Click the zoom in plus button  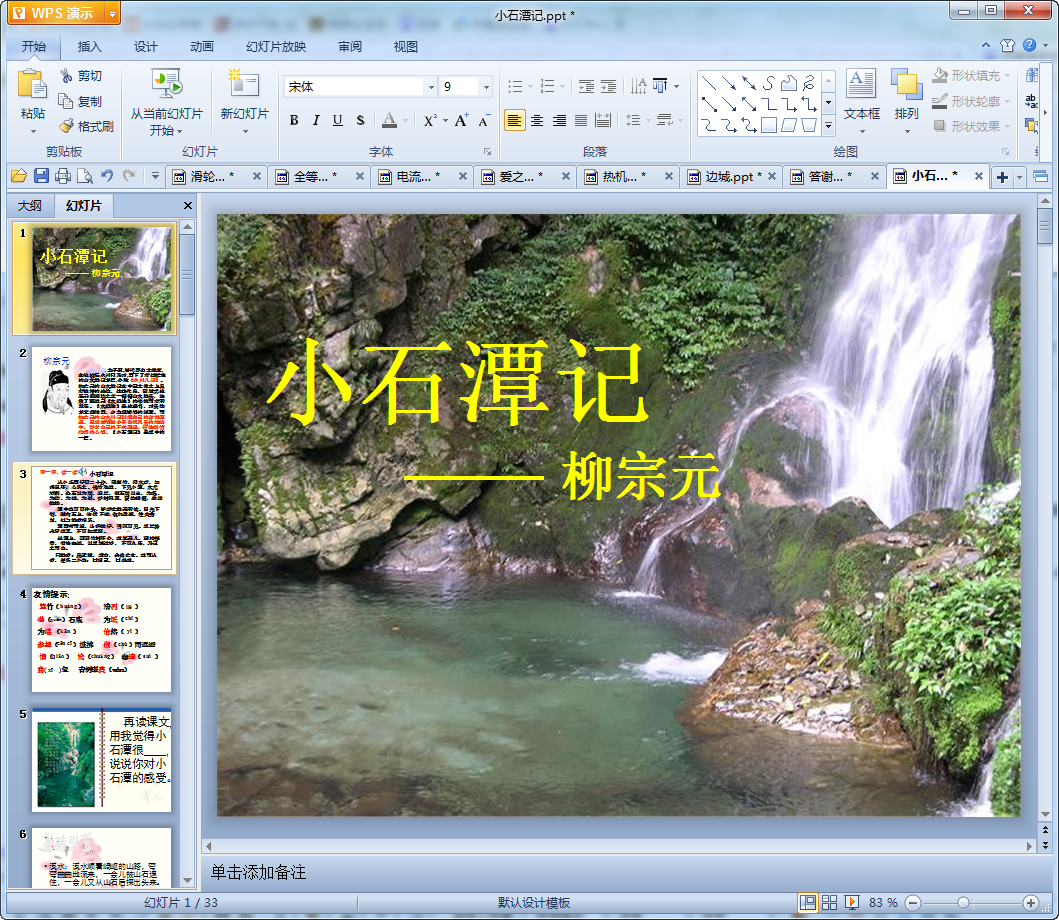click(x=1031, y=902)
